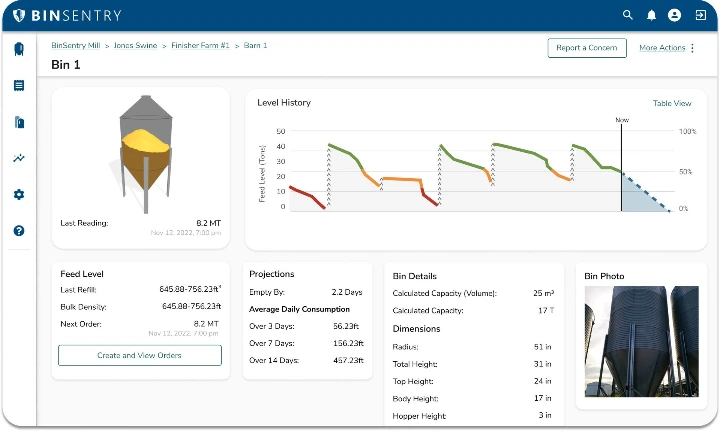Open the analytics trend chart icon
Viewport: 720px width, 431px height.
click(18, 158)
